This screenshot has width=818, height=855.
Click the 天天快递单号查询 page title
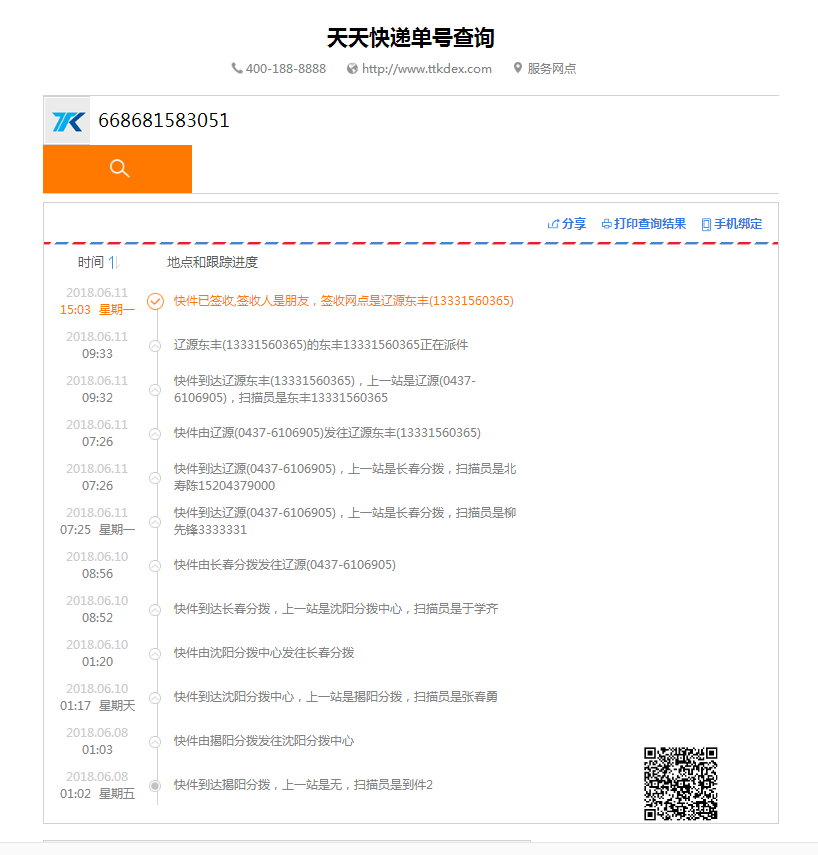tap(411, 38)
